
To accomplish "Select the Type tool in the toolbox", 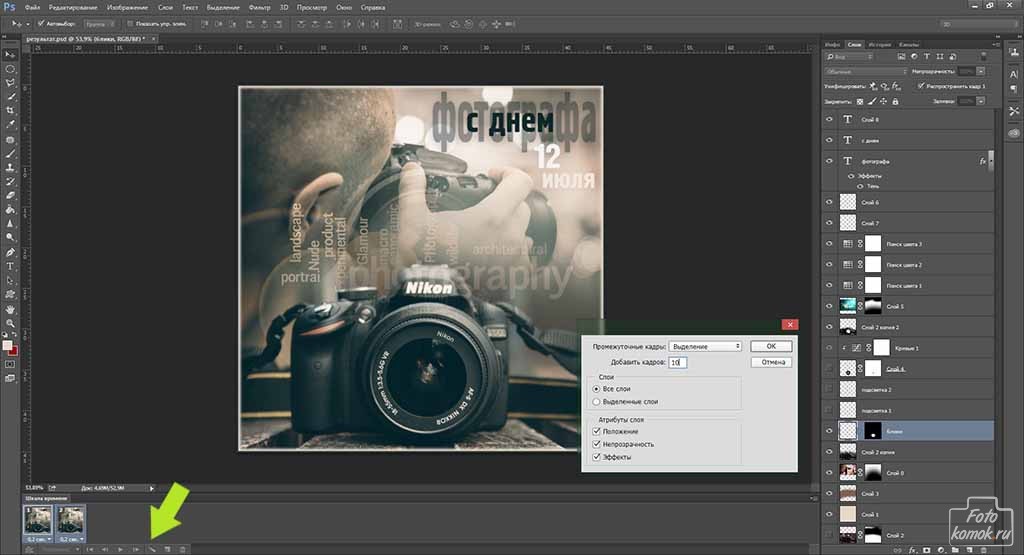I will (x=10, y=266).
